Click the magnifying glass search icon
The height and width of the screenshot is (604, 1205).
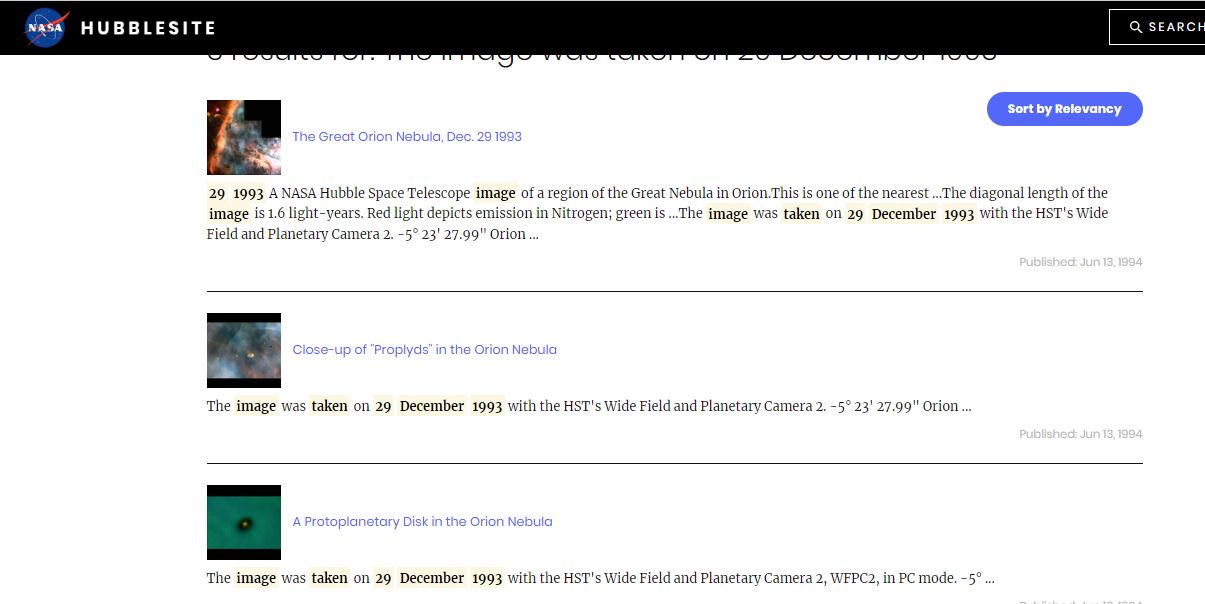click(x=1136, y=27)
